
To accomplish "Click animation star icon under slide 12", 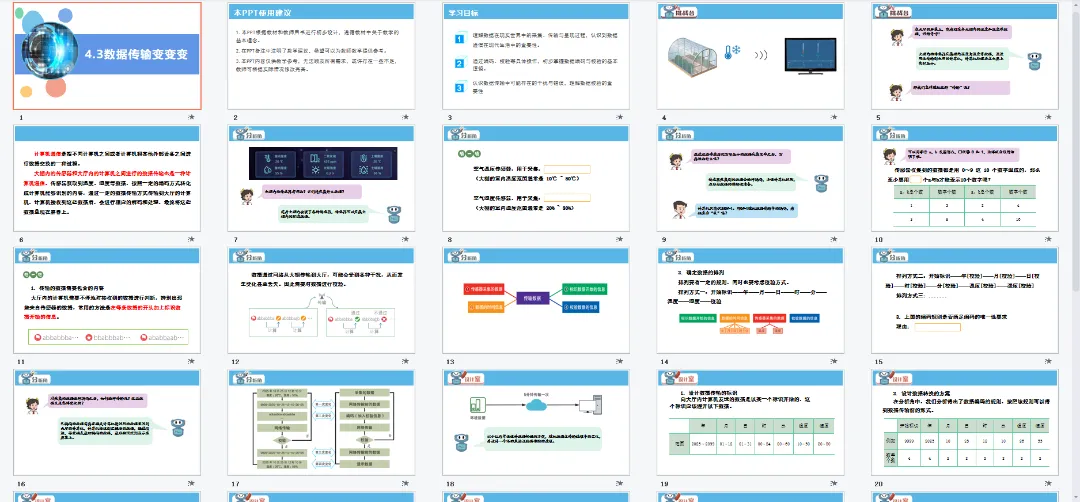I will [x=406, y=362].
